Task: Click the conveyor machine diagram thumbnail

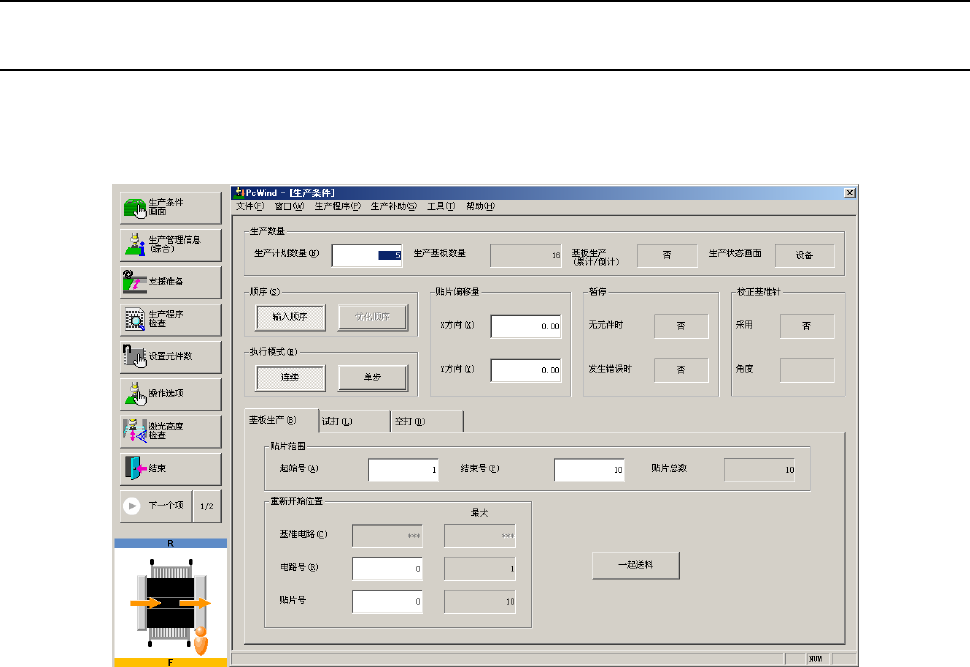Action: tap(170, 603)
